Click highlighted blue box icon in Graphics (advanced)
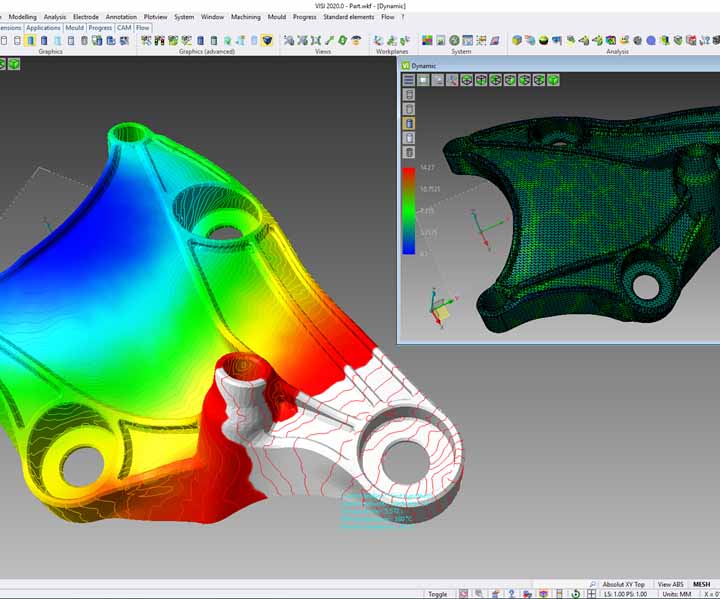Viewport: 720px width, 599px height. (267, 41)
